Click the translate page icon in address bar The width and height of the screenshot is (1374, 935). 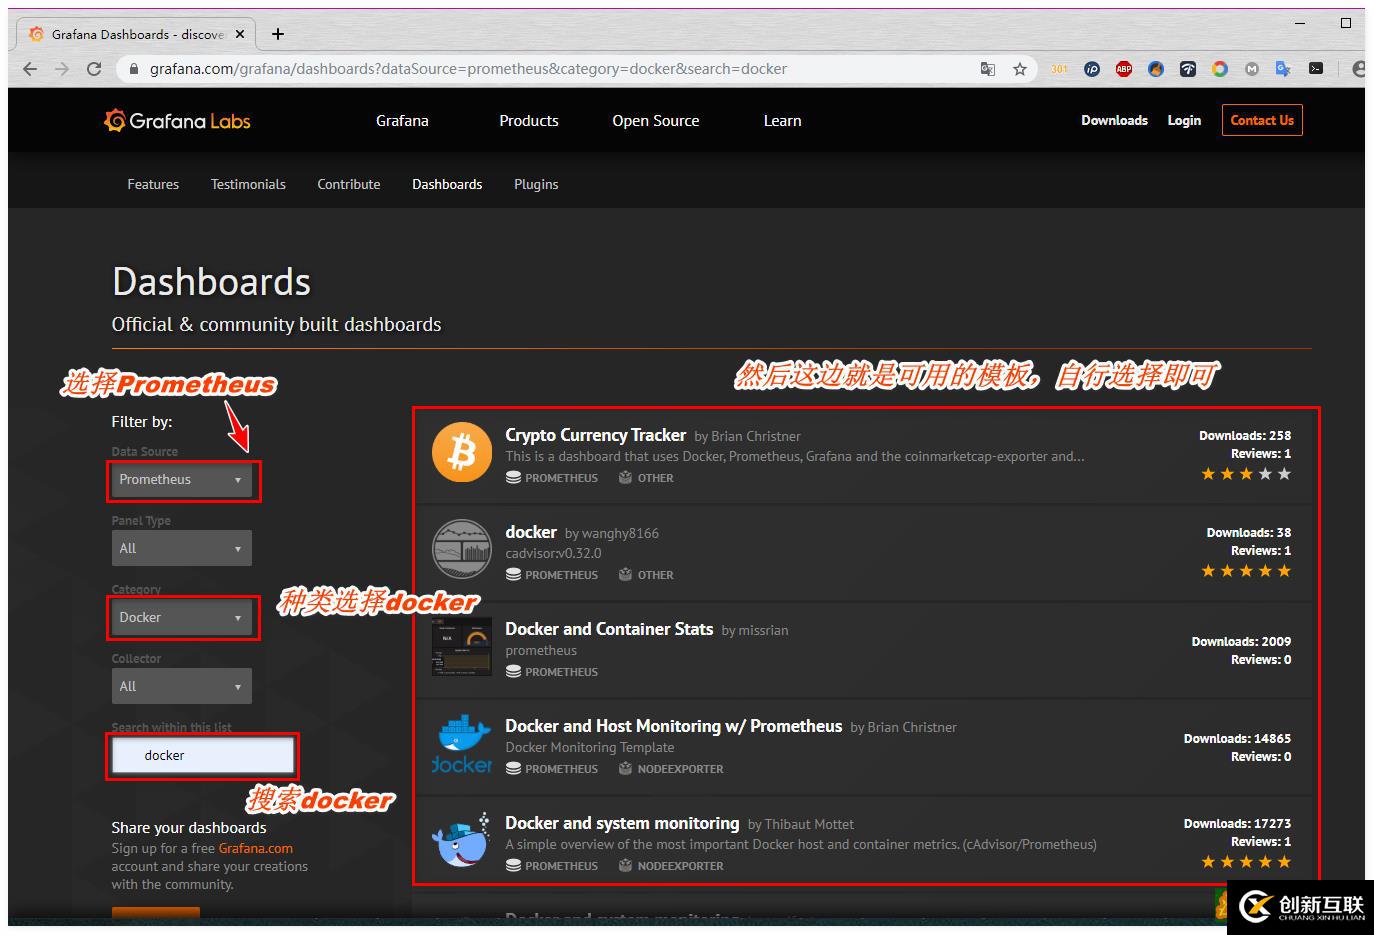pos(988,69)
